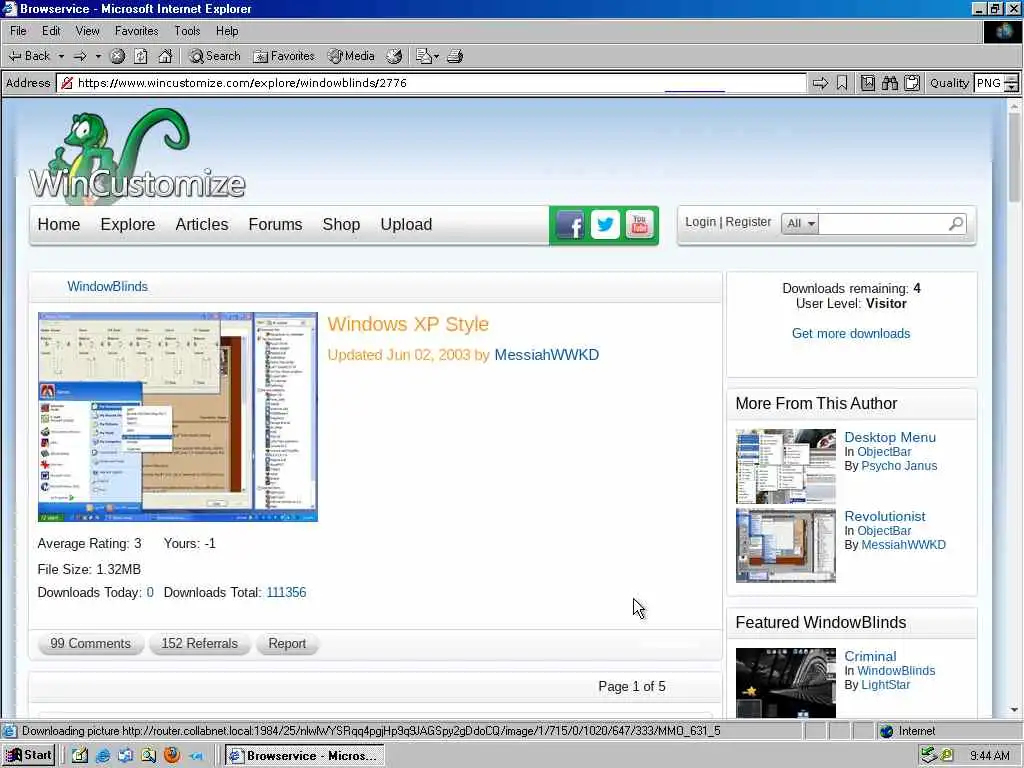Click the YouTube social icon
The height and width of the screenshot is (768, 1024).
640,225
